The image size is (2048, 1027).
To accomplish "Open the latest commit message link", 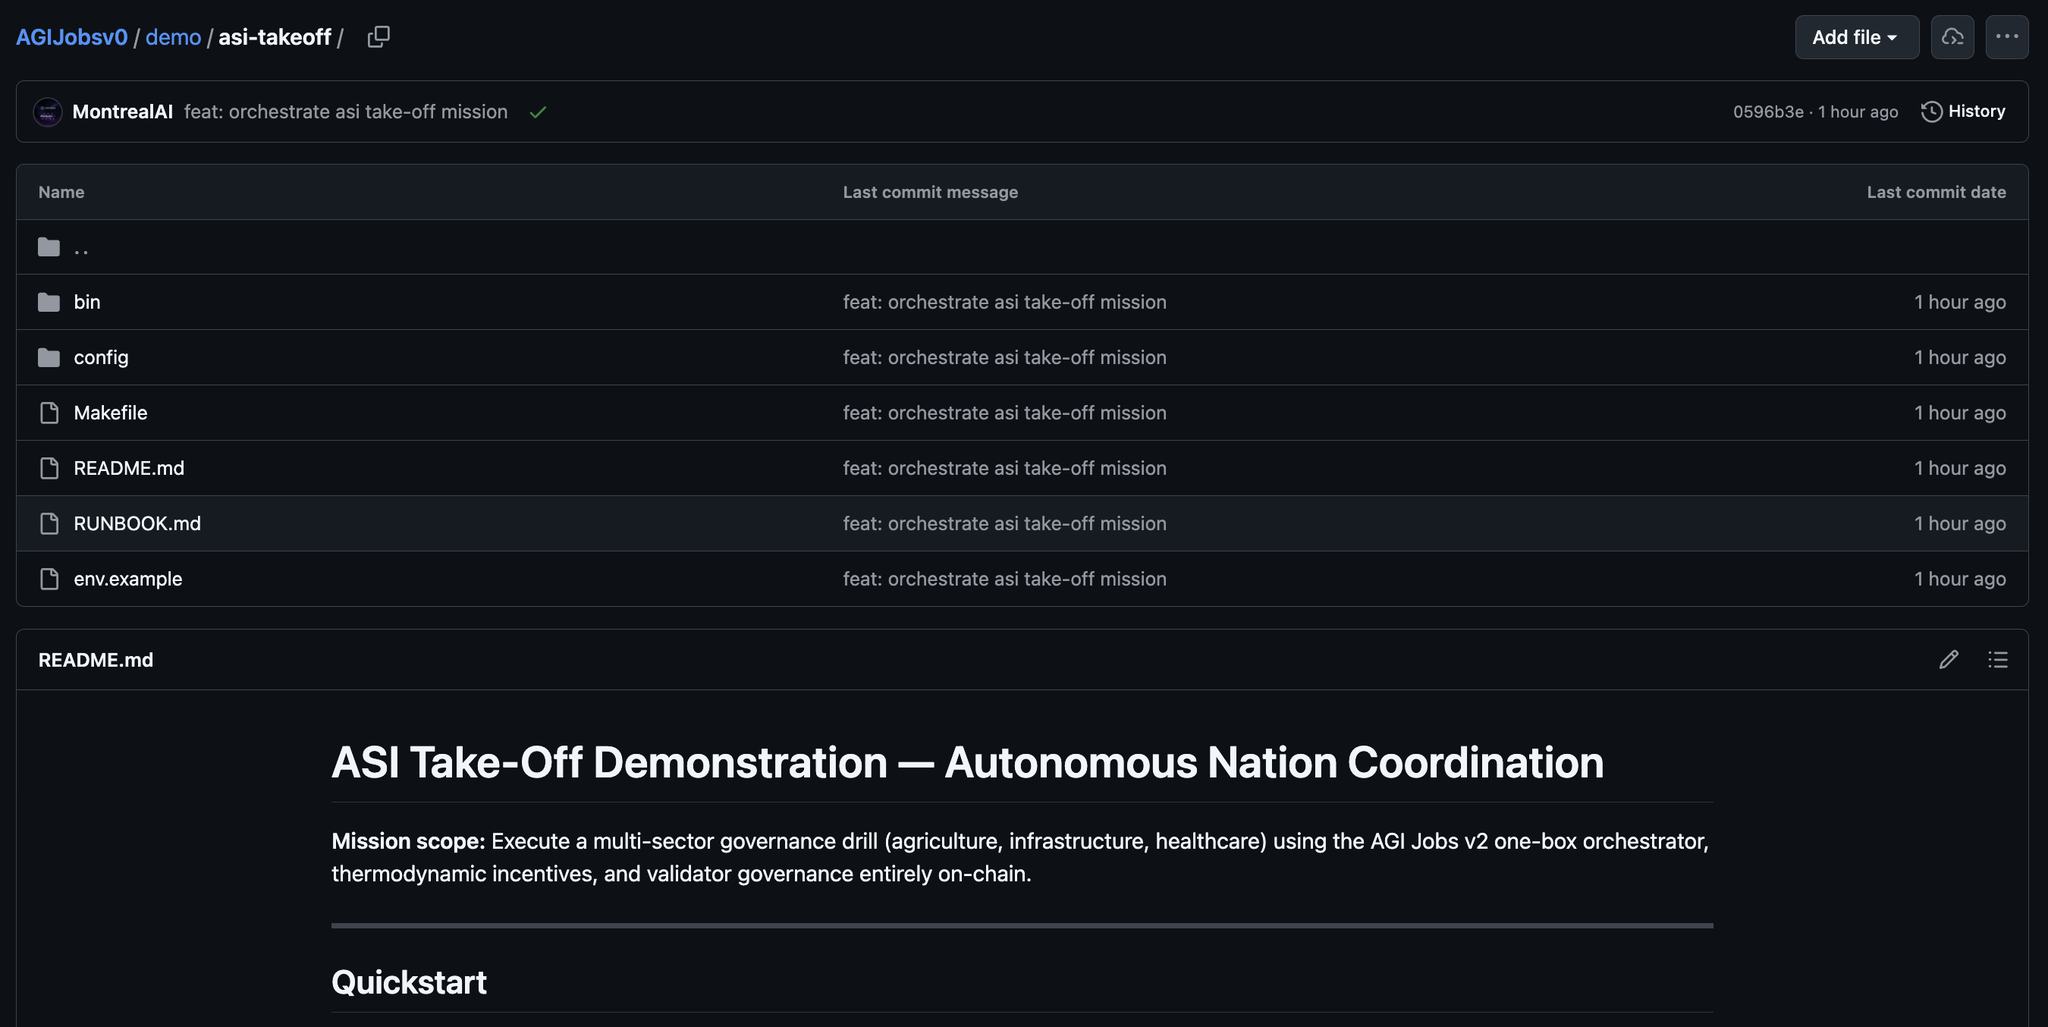I will coord(346,112).
